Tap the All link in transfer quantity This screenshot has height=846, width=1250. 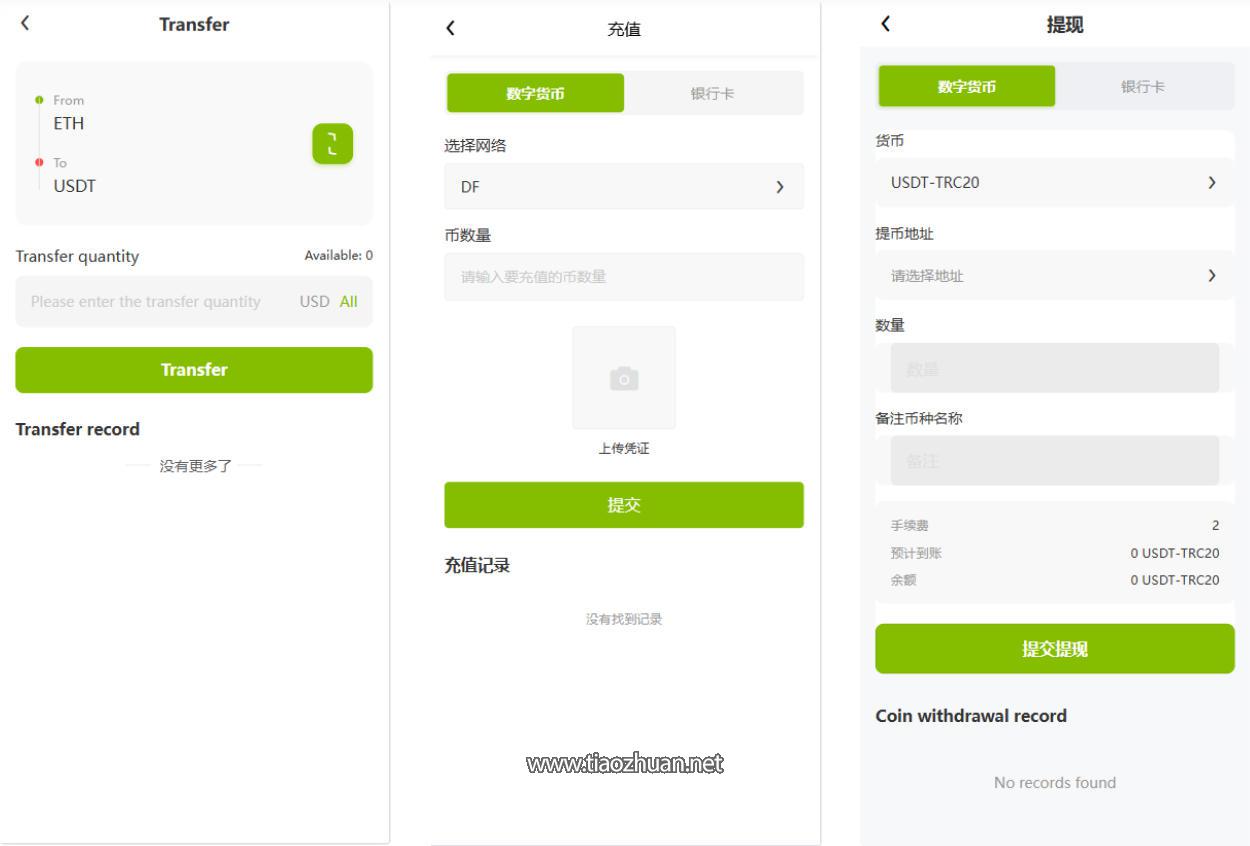tap(348, 302)
